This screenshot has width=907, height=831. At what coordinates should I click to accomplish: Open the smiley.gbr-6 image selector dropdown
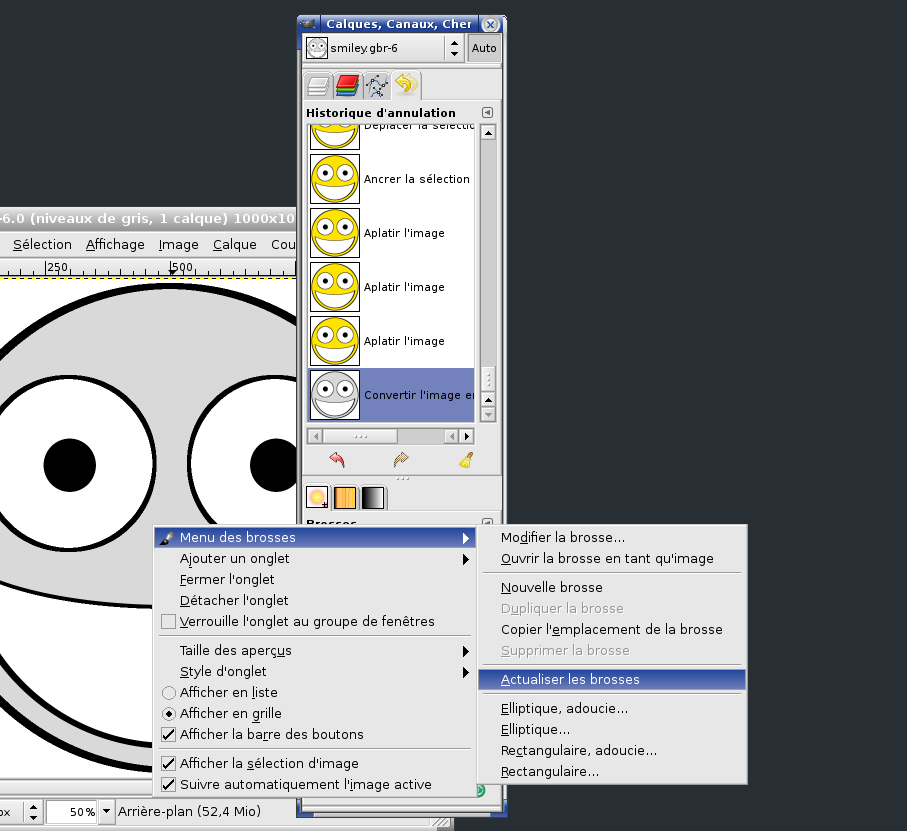454,47
